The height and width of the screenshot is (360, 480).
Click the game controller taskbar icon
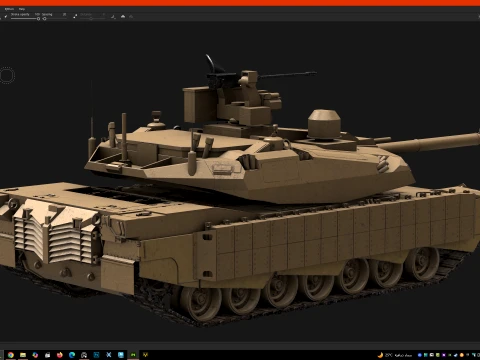click(84, 355)
